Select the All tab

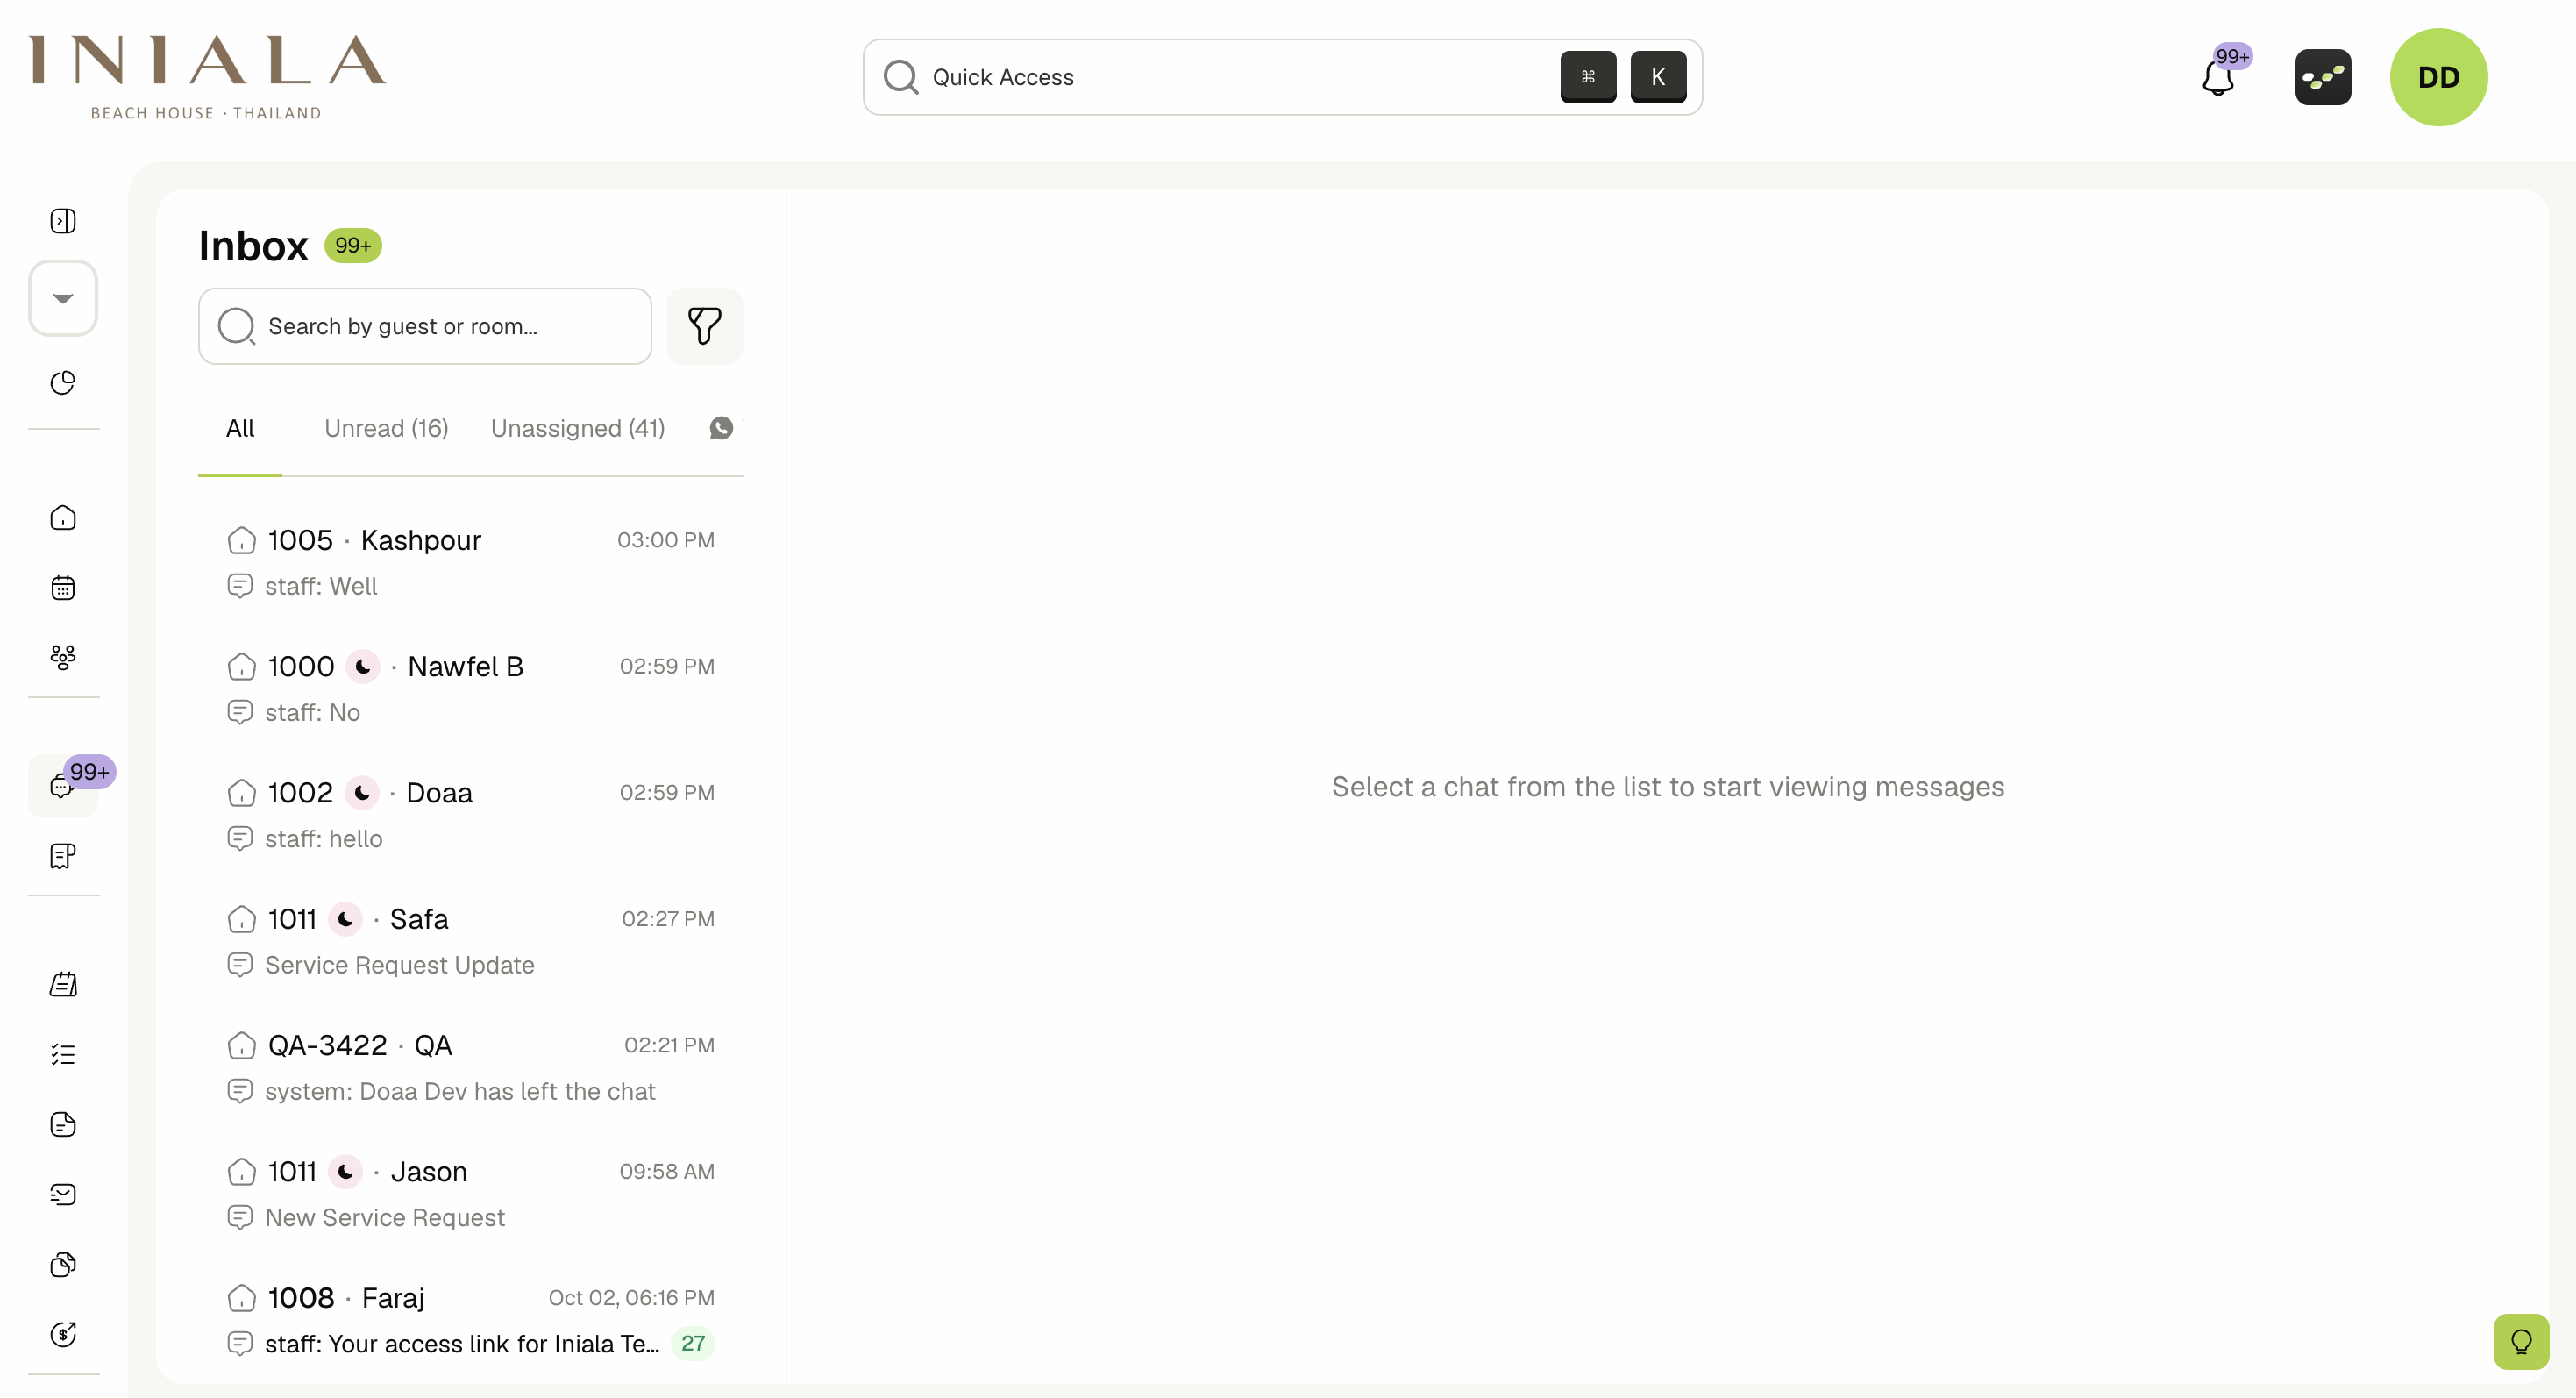[240, 428]
